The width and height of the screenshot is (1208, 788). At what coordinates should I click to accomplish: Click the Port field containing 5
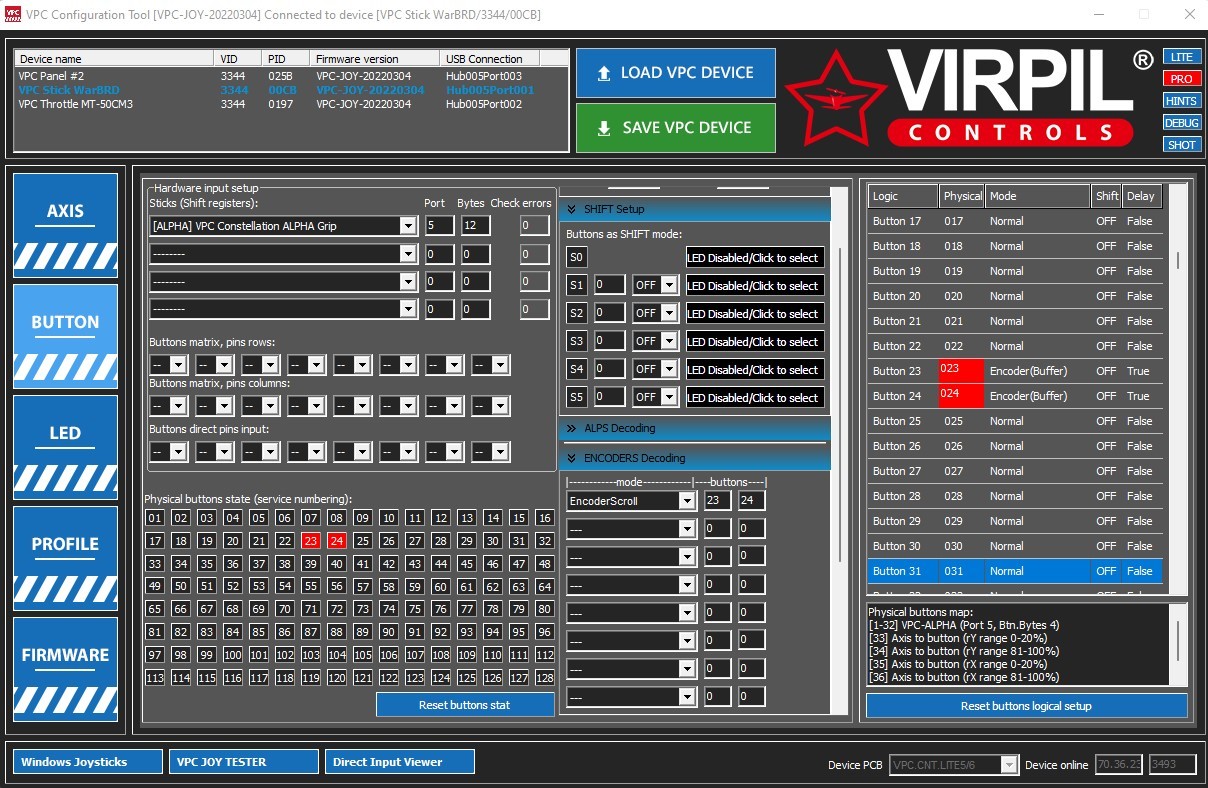439,226
